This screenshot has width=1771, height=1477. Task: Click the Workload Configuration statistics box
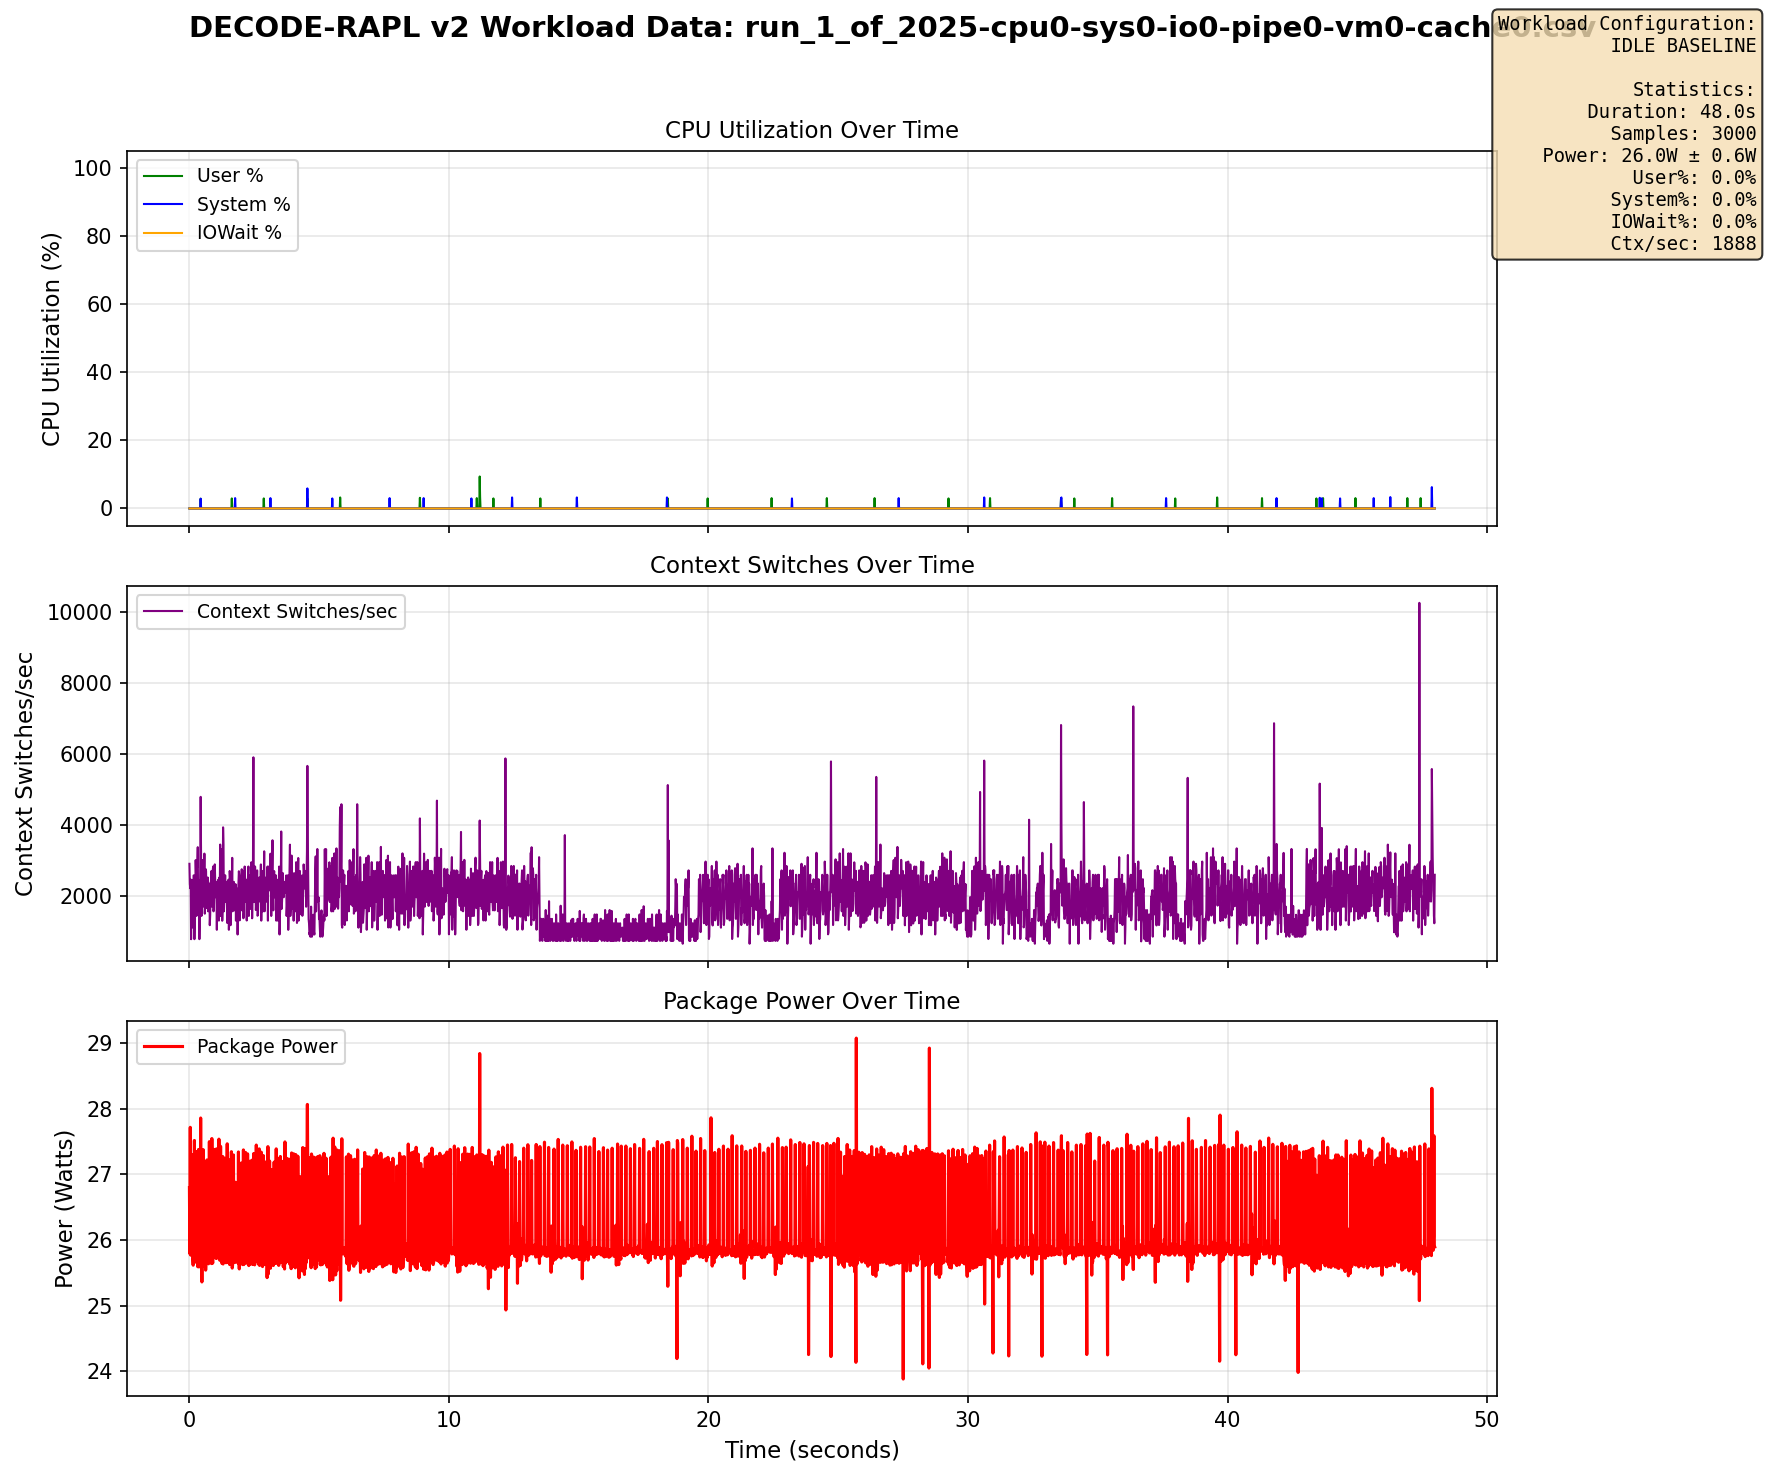tap(1626, 134)
